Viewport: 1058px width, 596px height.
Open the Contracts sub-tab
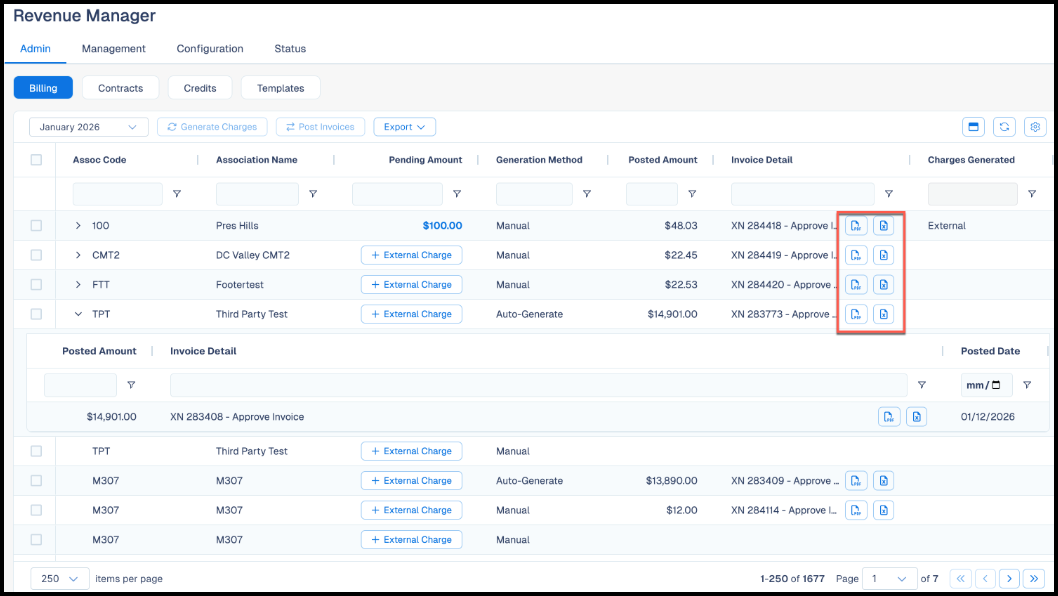120,88
